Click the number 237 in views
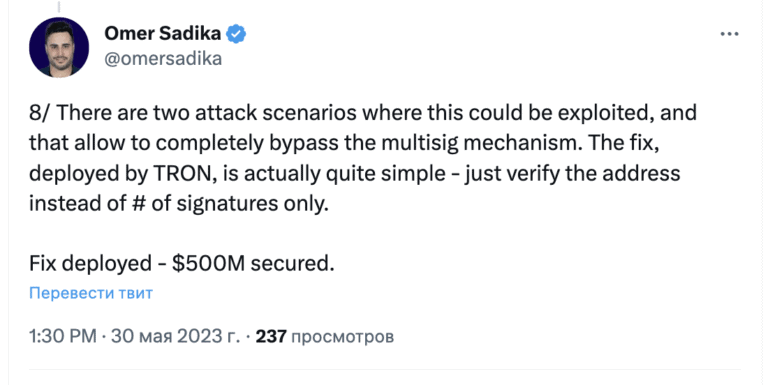The width and height of the screenshot is (768, 385). tap(271, 337)
